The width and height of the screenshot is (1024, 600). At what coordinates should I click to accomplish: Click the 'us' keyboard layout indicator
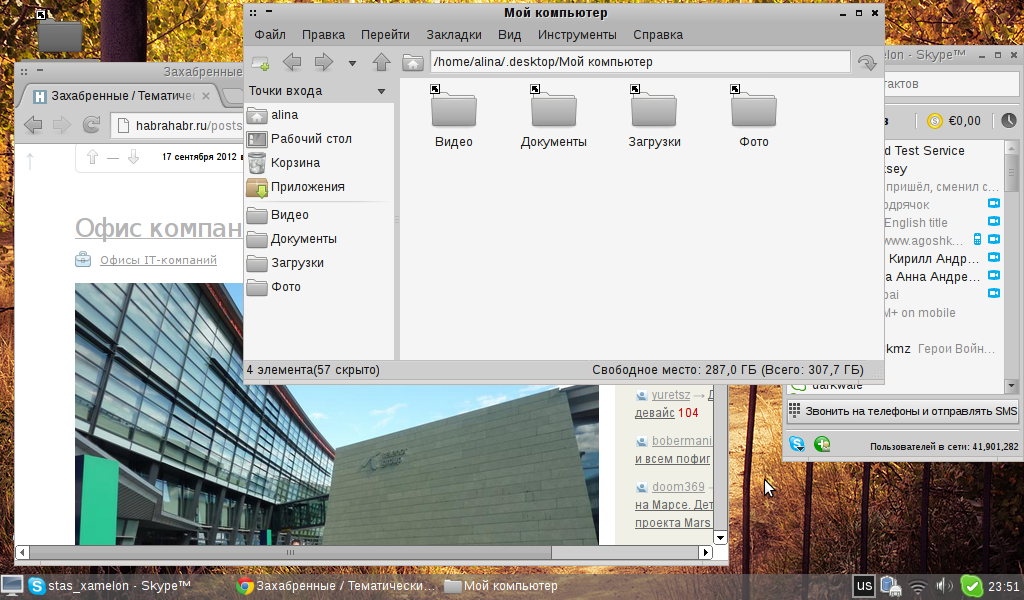864,586
